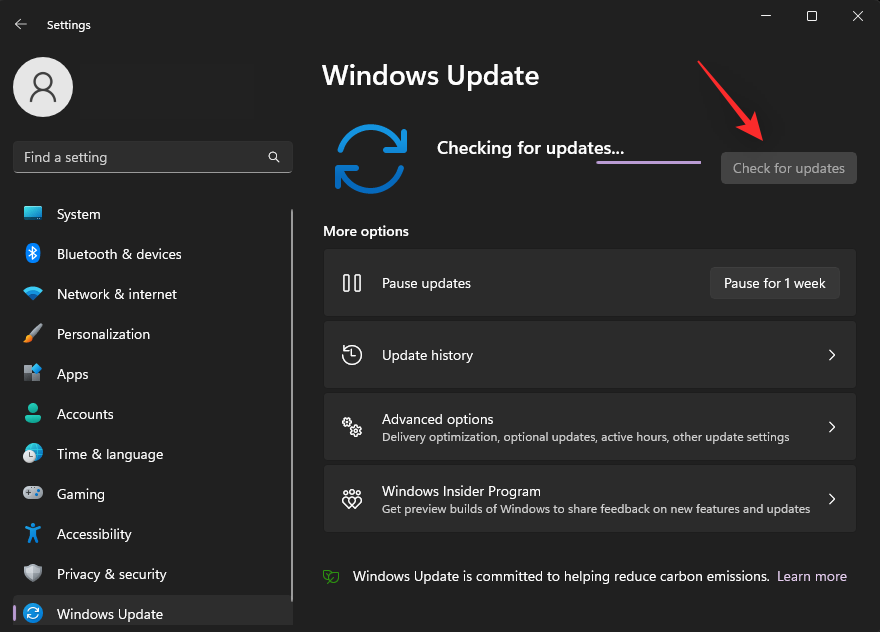
Task: Click the large blue sync arrows icon
Action: [371, 159]
